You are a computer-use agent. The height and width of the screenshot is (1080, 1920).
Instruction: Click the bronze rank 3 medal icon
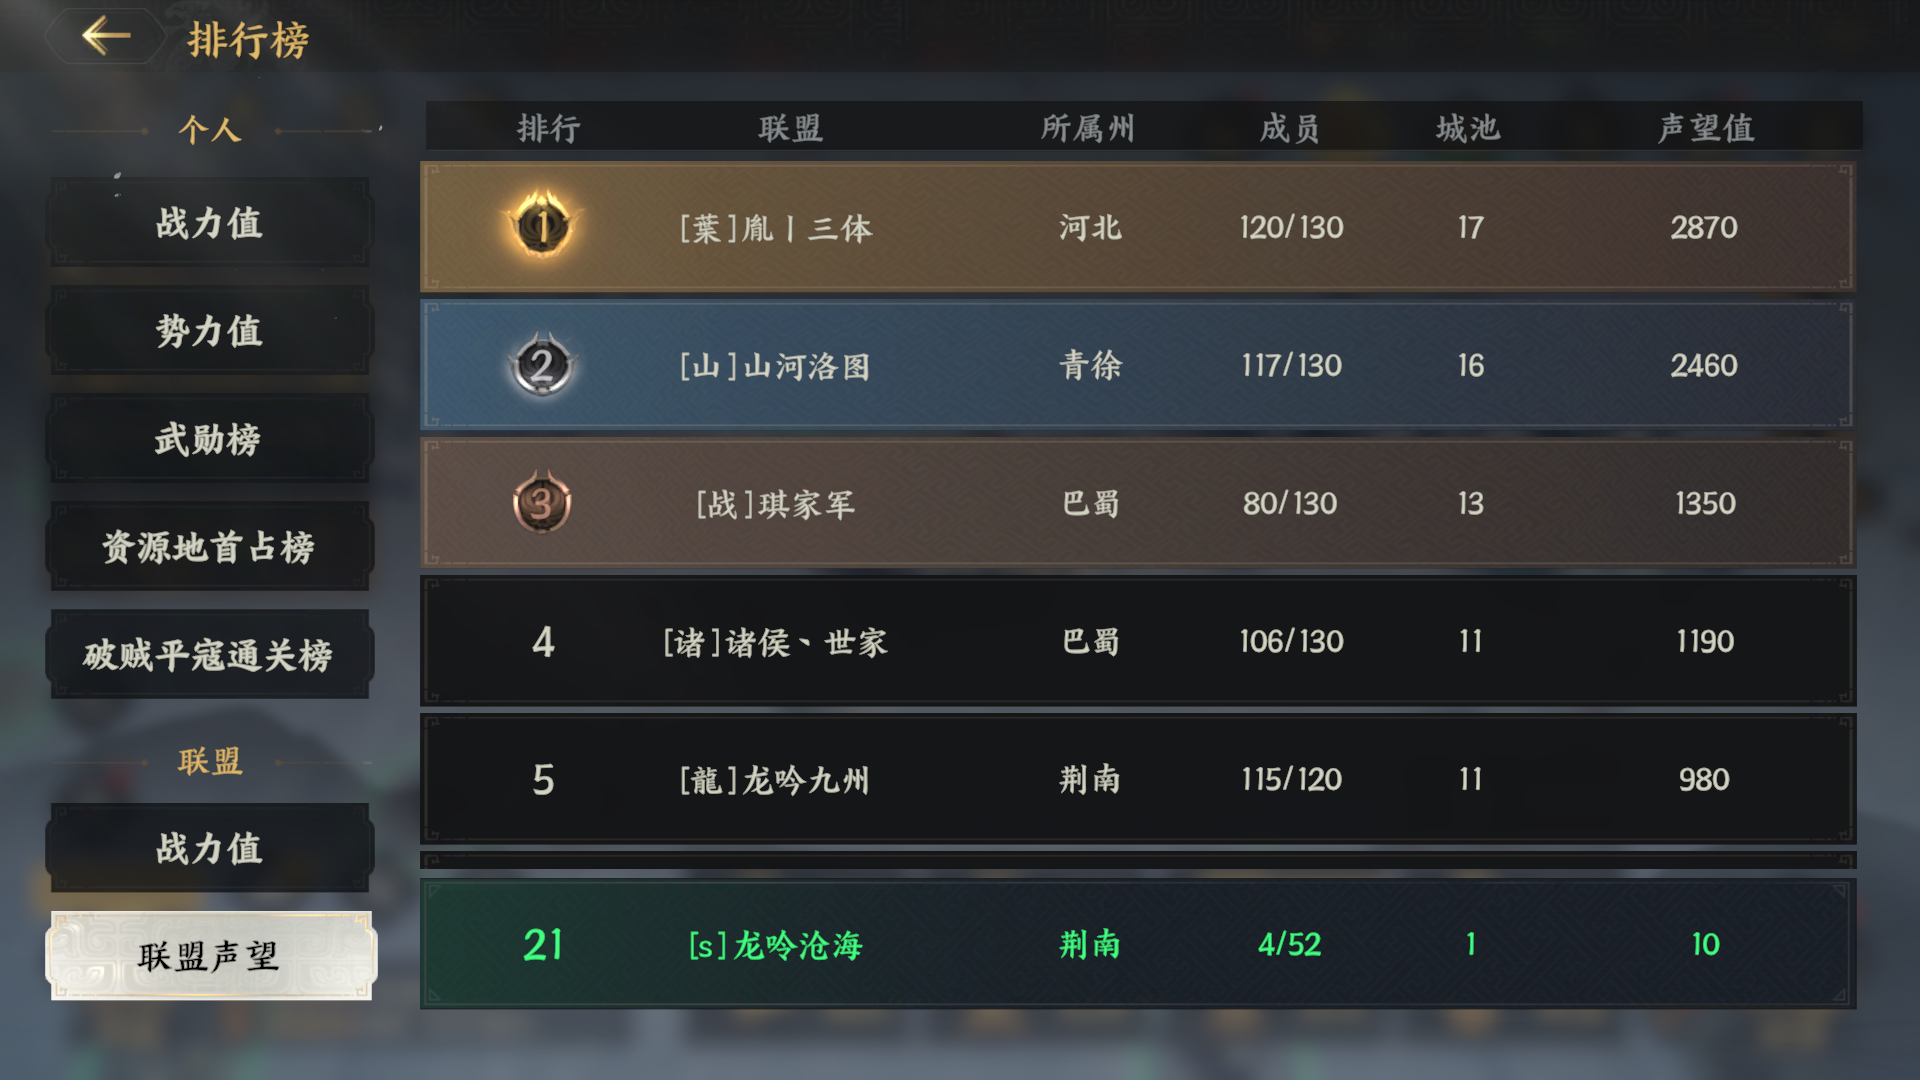pos(542,502)
